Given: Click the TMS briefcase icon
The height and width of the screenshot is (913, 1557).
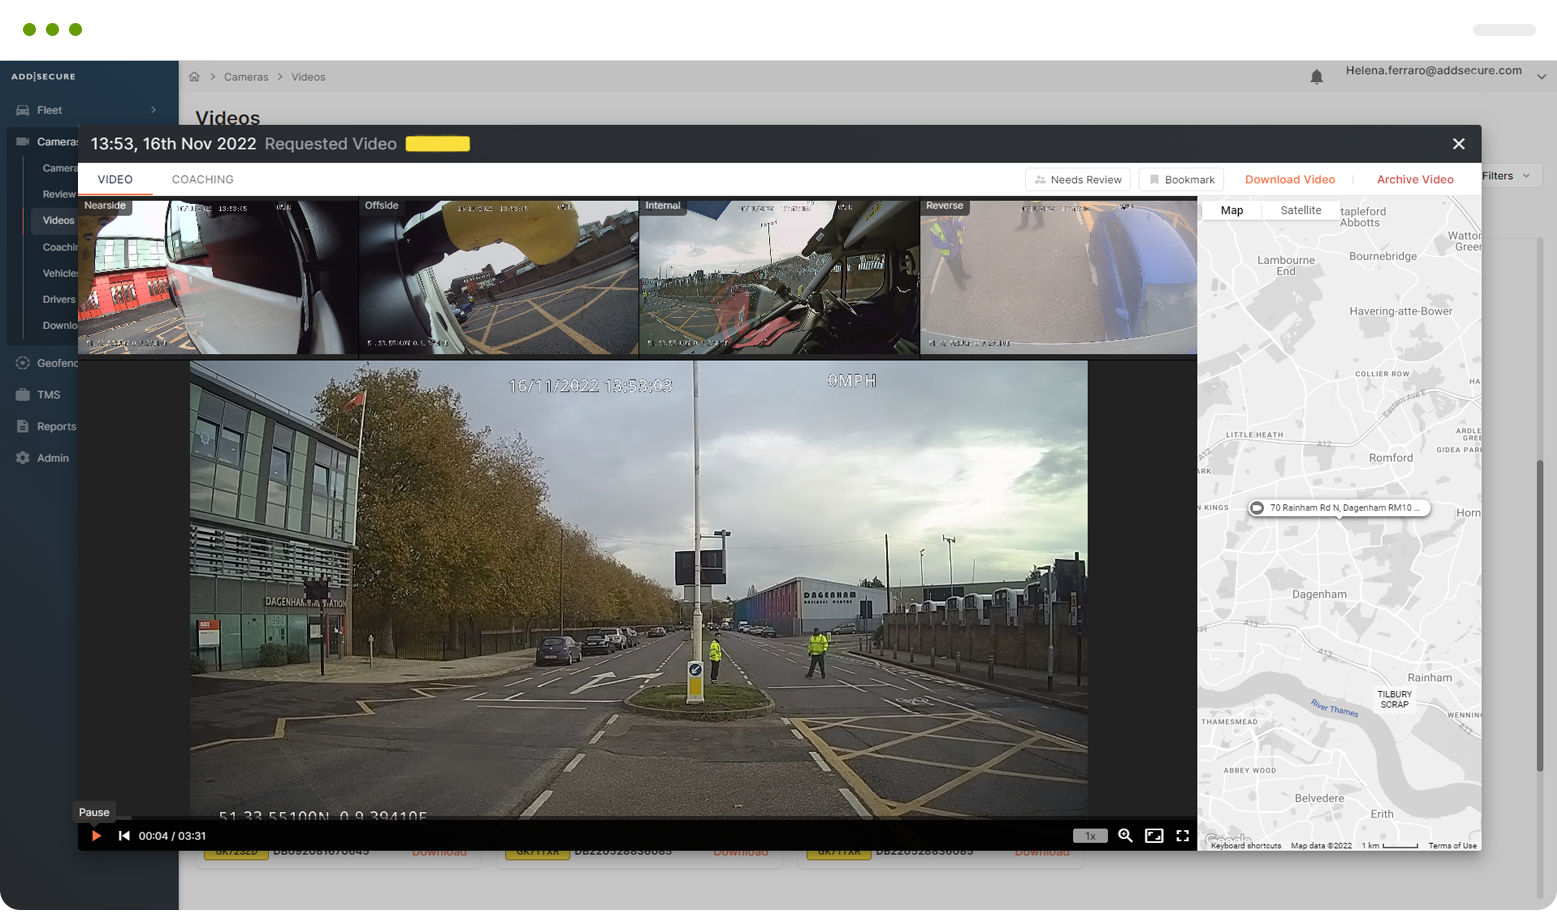Looking at the screenshot, I should [22, 395].
